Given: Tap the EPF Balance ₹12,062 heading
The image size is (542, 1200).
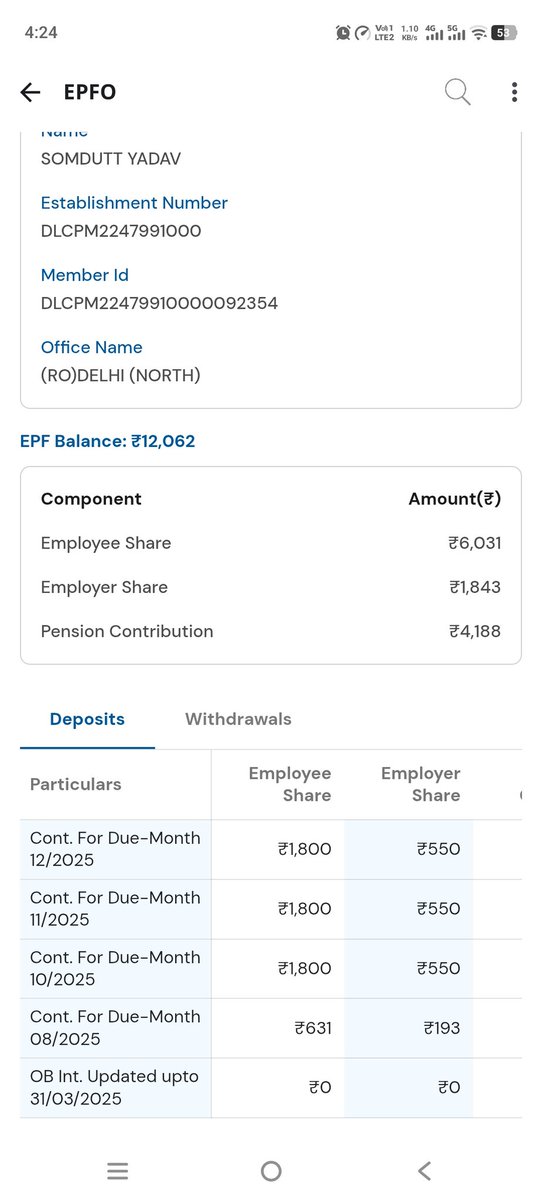Looking at the screenshot, I should (x=108, y=441).
